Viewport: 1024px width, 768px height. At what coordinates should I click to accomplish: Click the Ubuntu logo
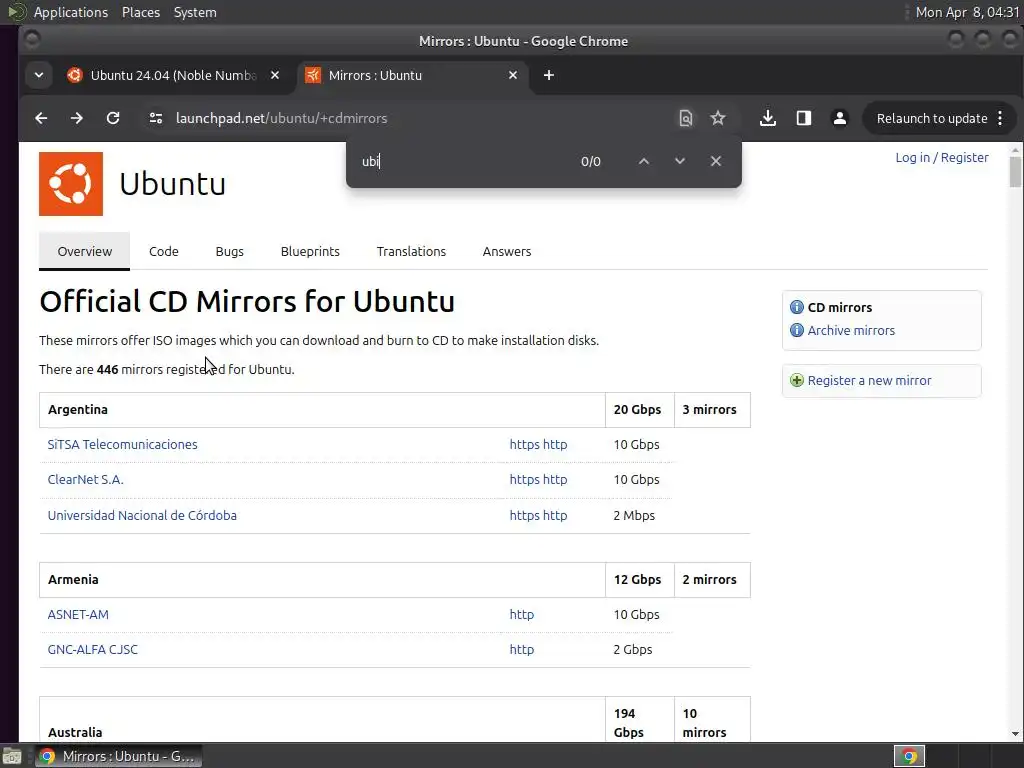[x=71, y=184]
